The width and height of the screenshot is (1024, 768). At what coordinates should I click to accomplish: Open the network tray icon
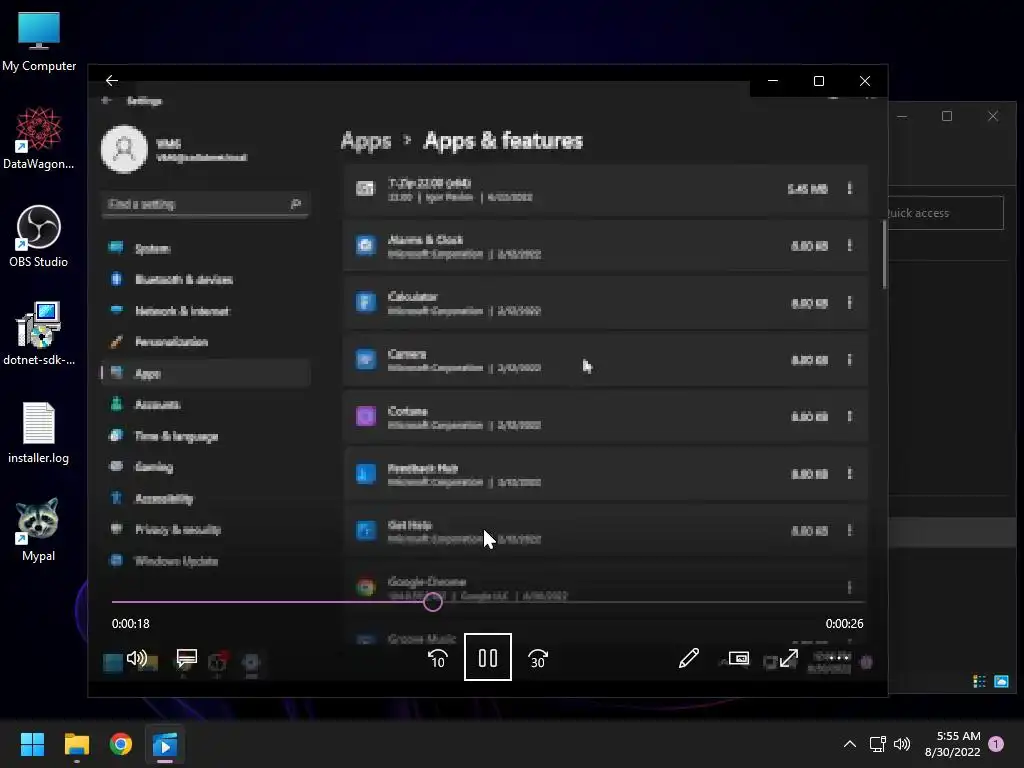[877, 744]
